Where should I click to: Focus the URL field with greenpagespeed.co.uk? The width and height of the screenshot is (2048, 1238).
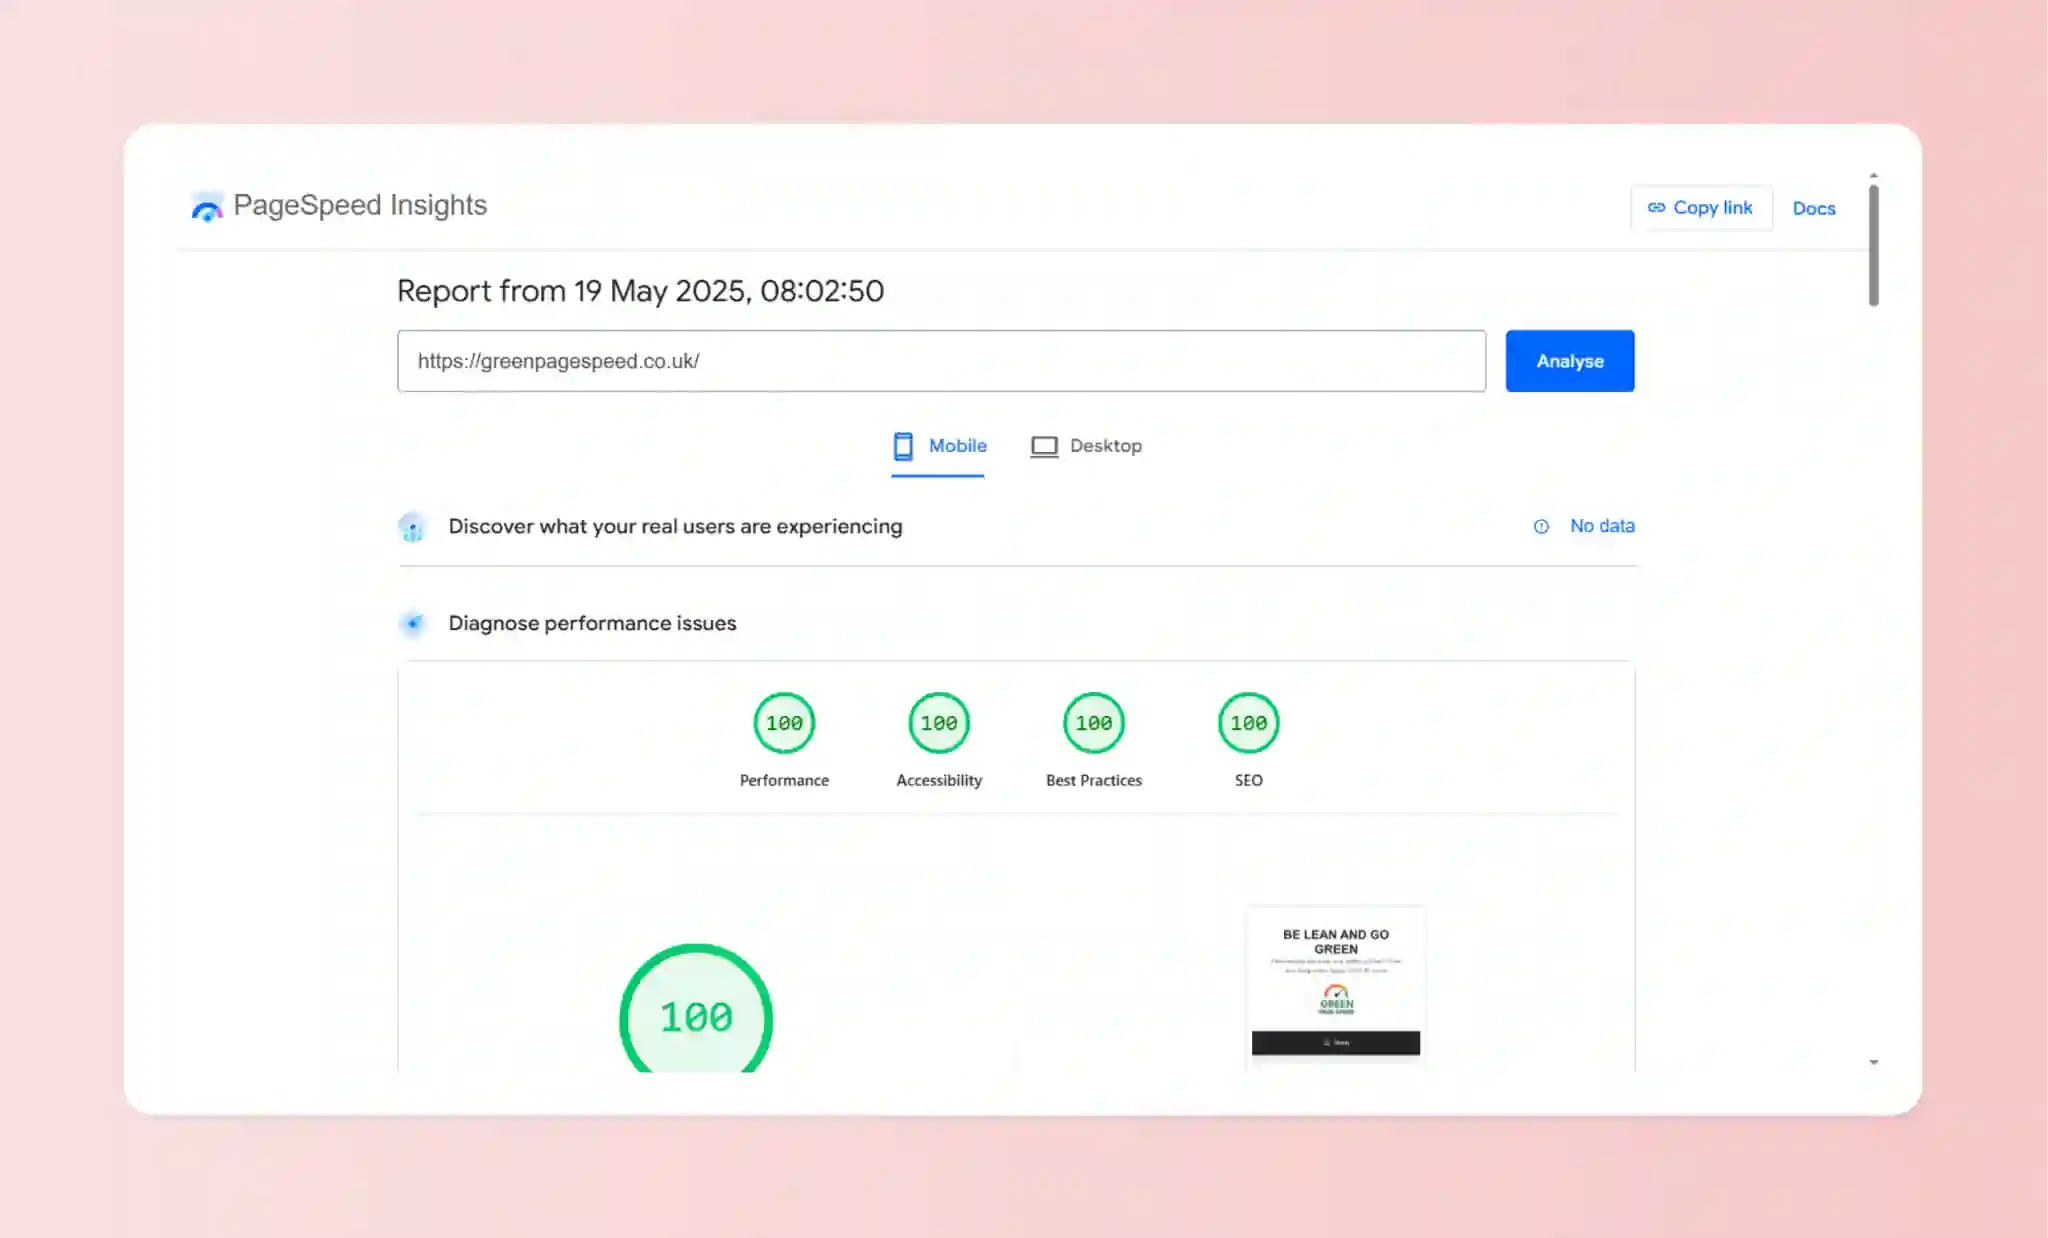click(x=941, y=361)
